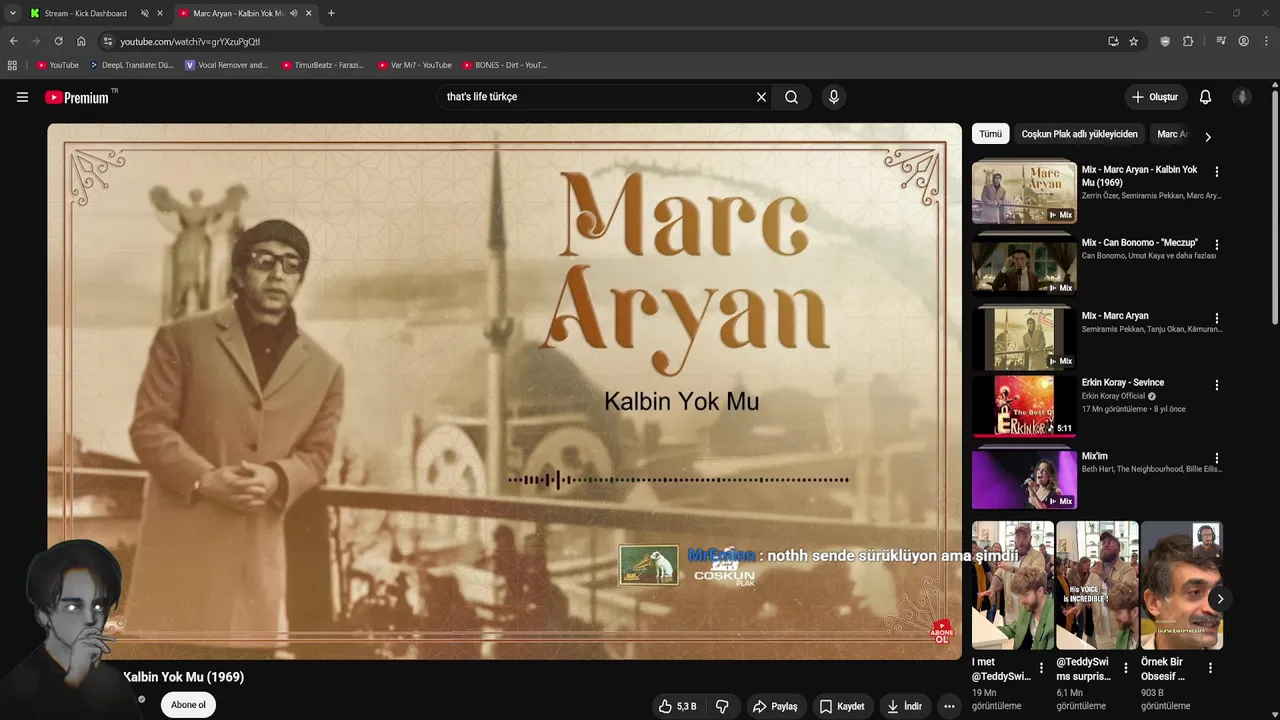This screenshot has width=1280, height=720.
Task: Click inside the 'that's life türkçe' search field
Action: click(595, 97)
